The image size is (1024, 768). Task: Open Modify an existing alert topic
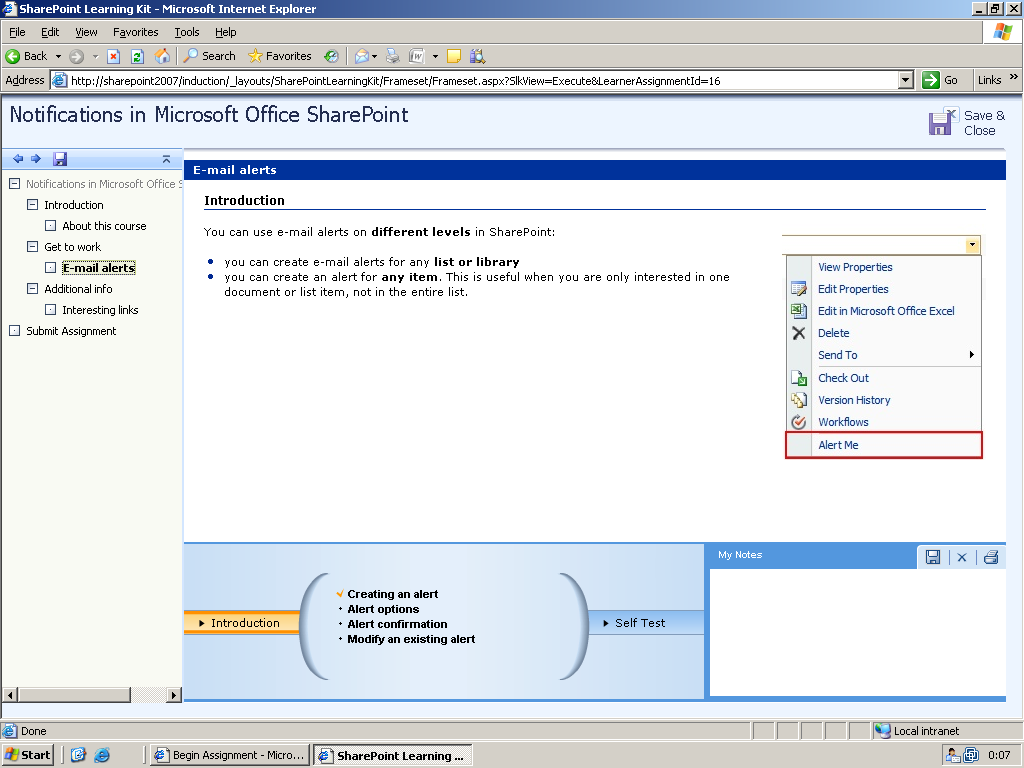(411, 639)
